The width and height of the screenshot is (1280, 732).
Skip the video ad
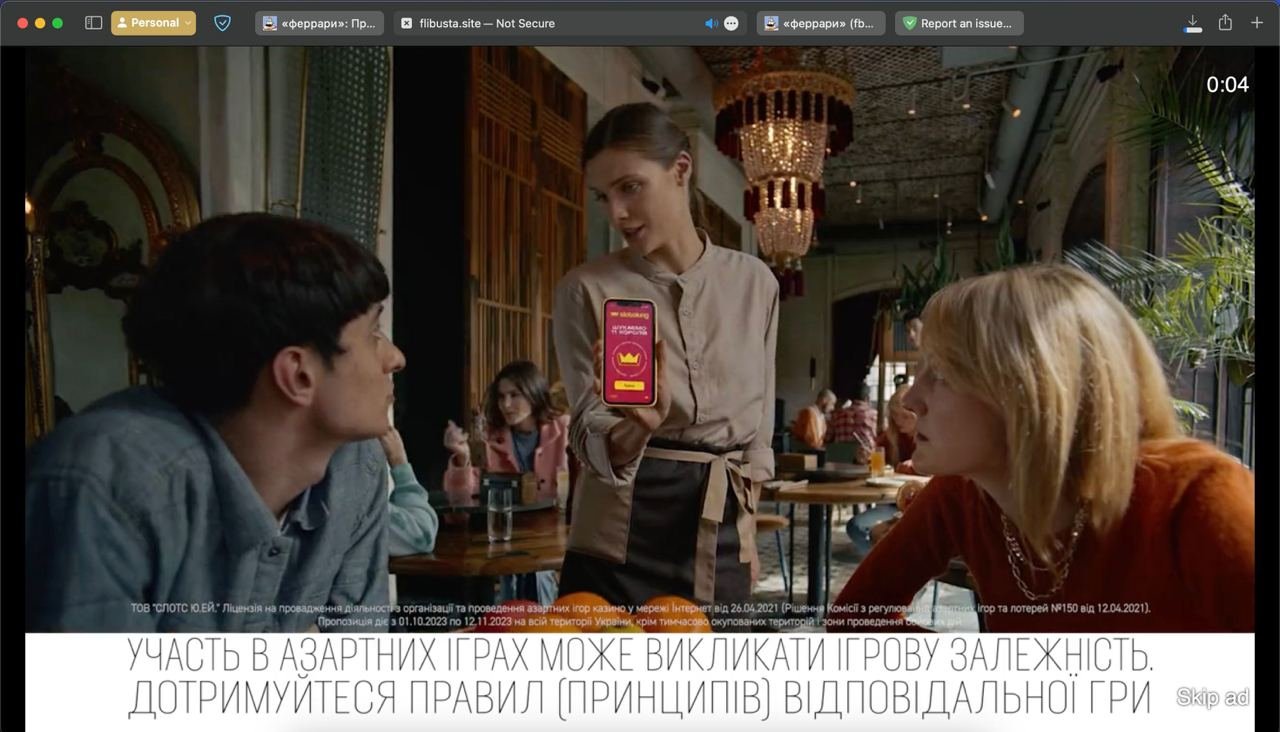[x=1212, y=697]
